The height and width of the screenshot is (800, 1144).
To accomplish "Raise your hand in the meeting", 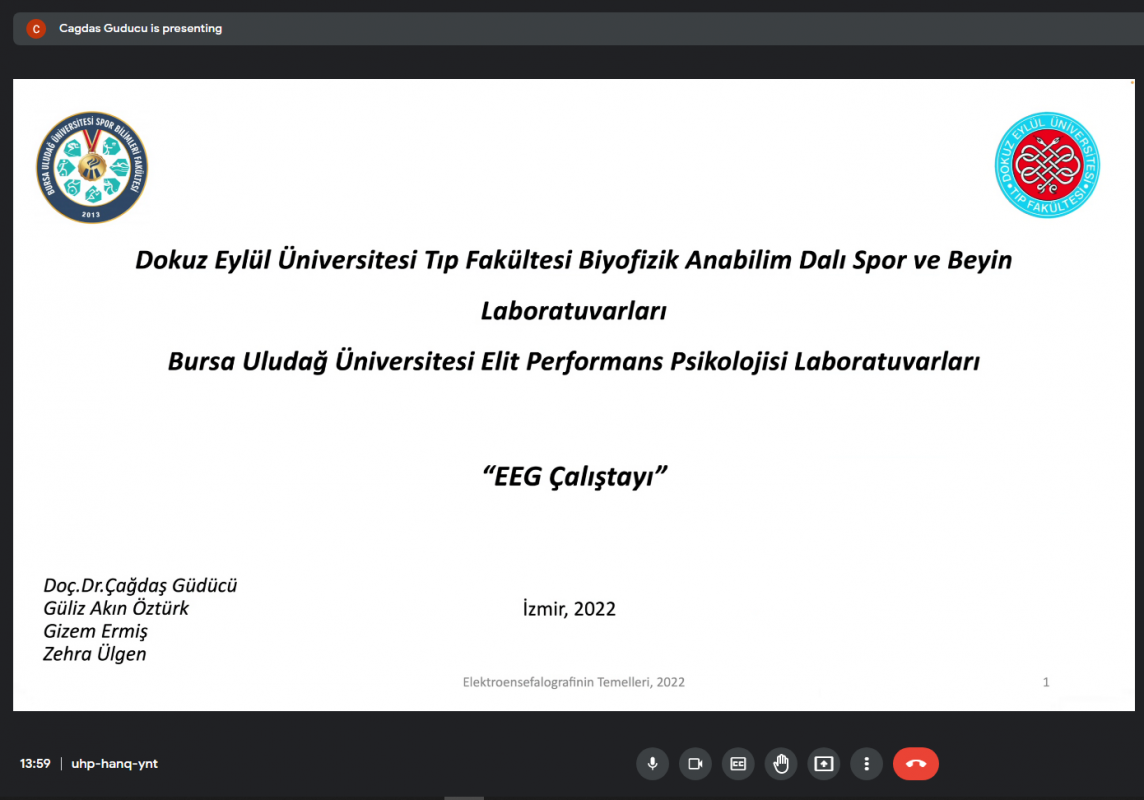I will pos(781,764).
